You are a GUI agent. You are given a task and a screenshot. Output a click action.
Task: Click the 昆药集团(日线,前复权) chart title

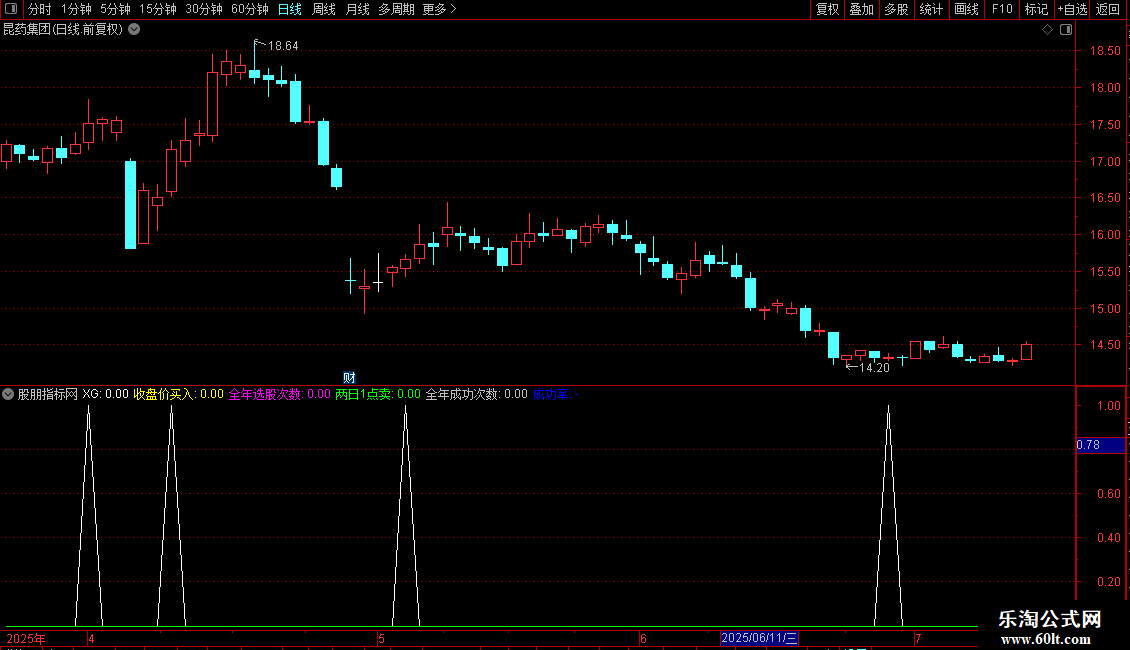click(x=63, y=30)
